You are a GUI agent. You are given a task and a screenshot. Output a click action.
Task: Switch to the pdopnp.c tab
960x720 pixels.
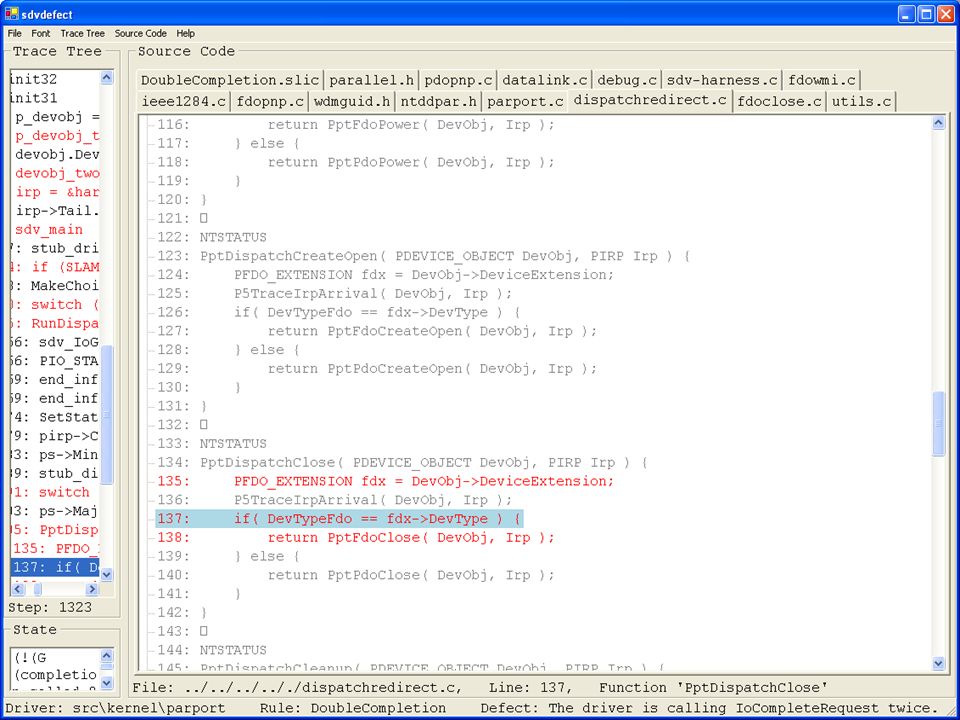458,80
